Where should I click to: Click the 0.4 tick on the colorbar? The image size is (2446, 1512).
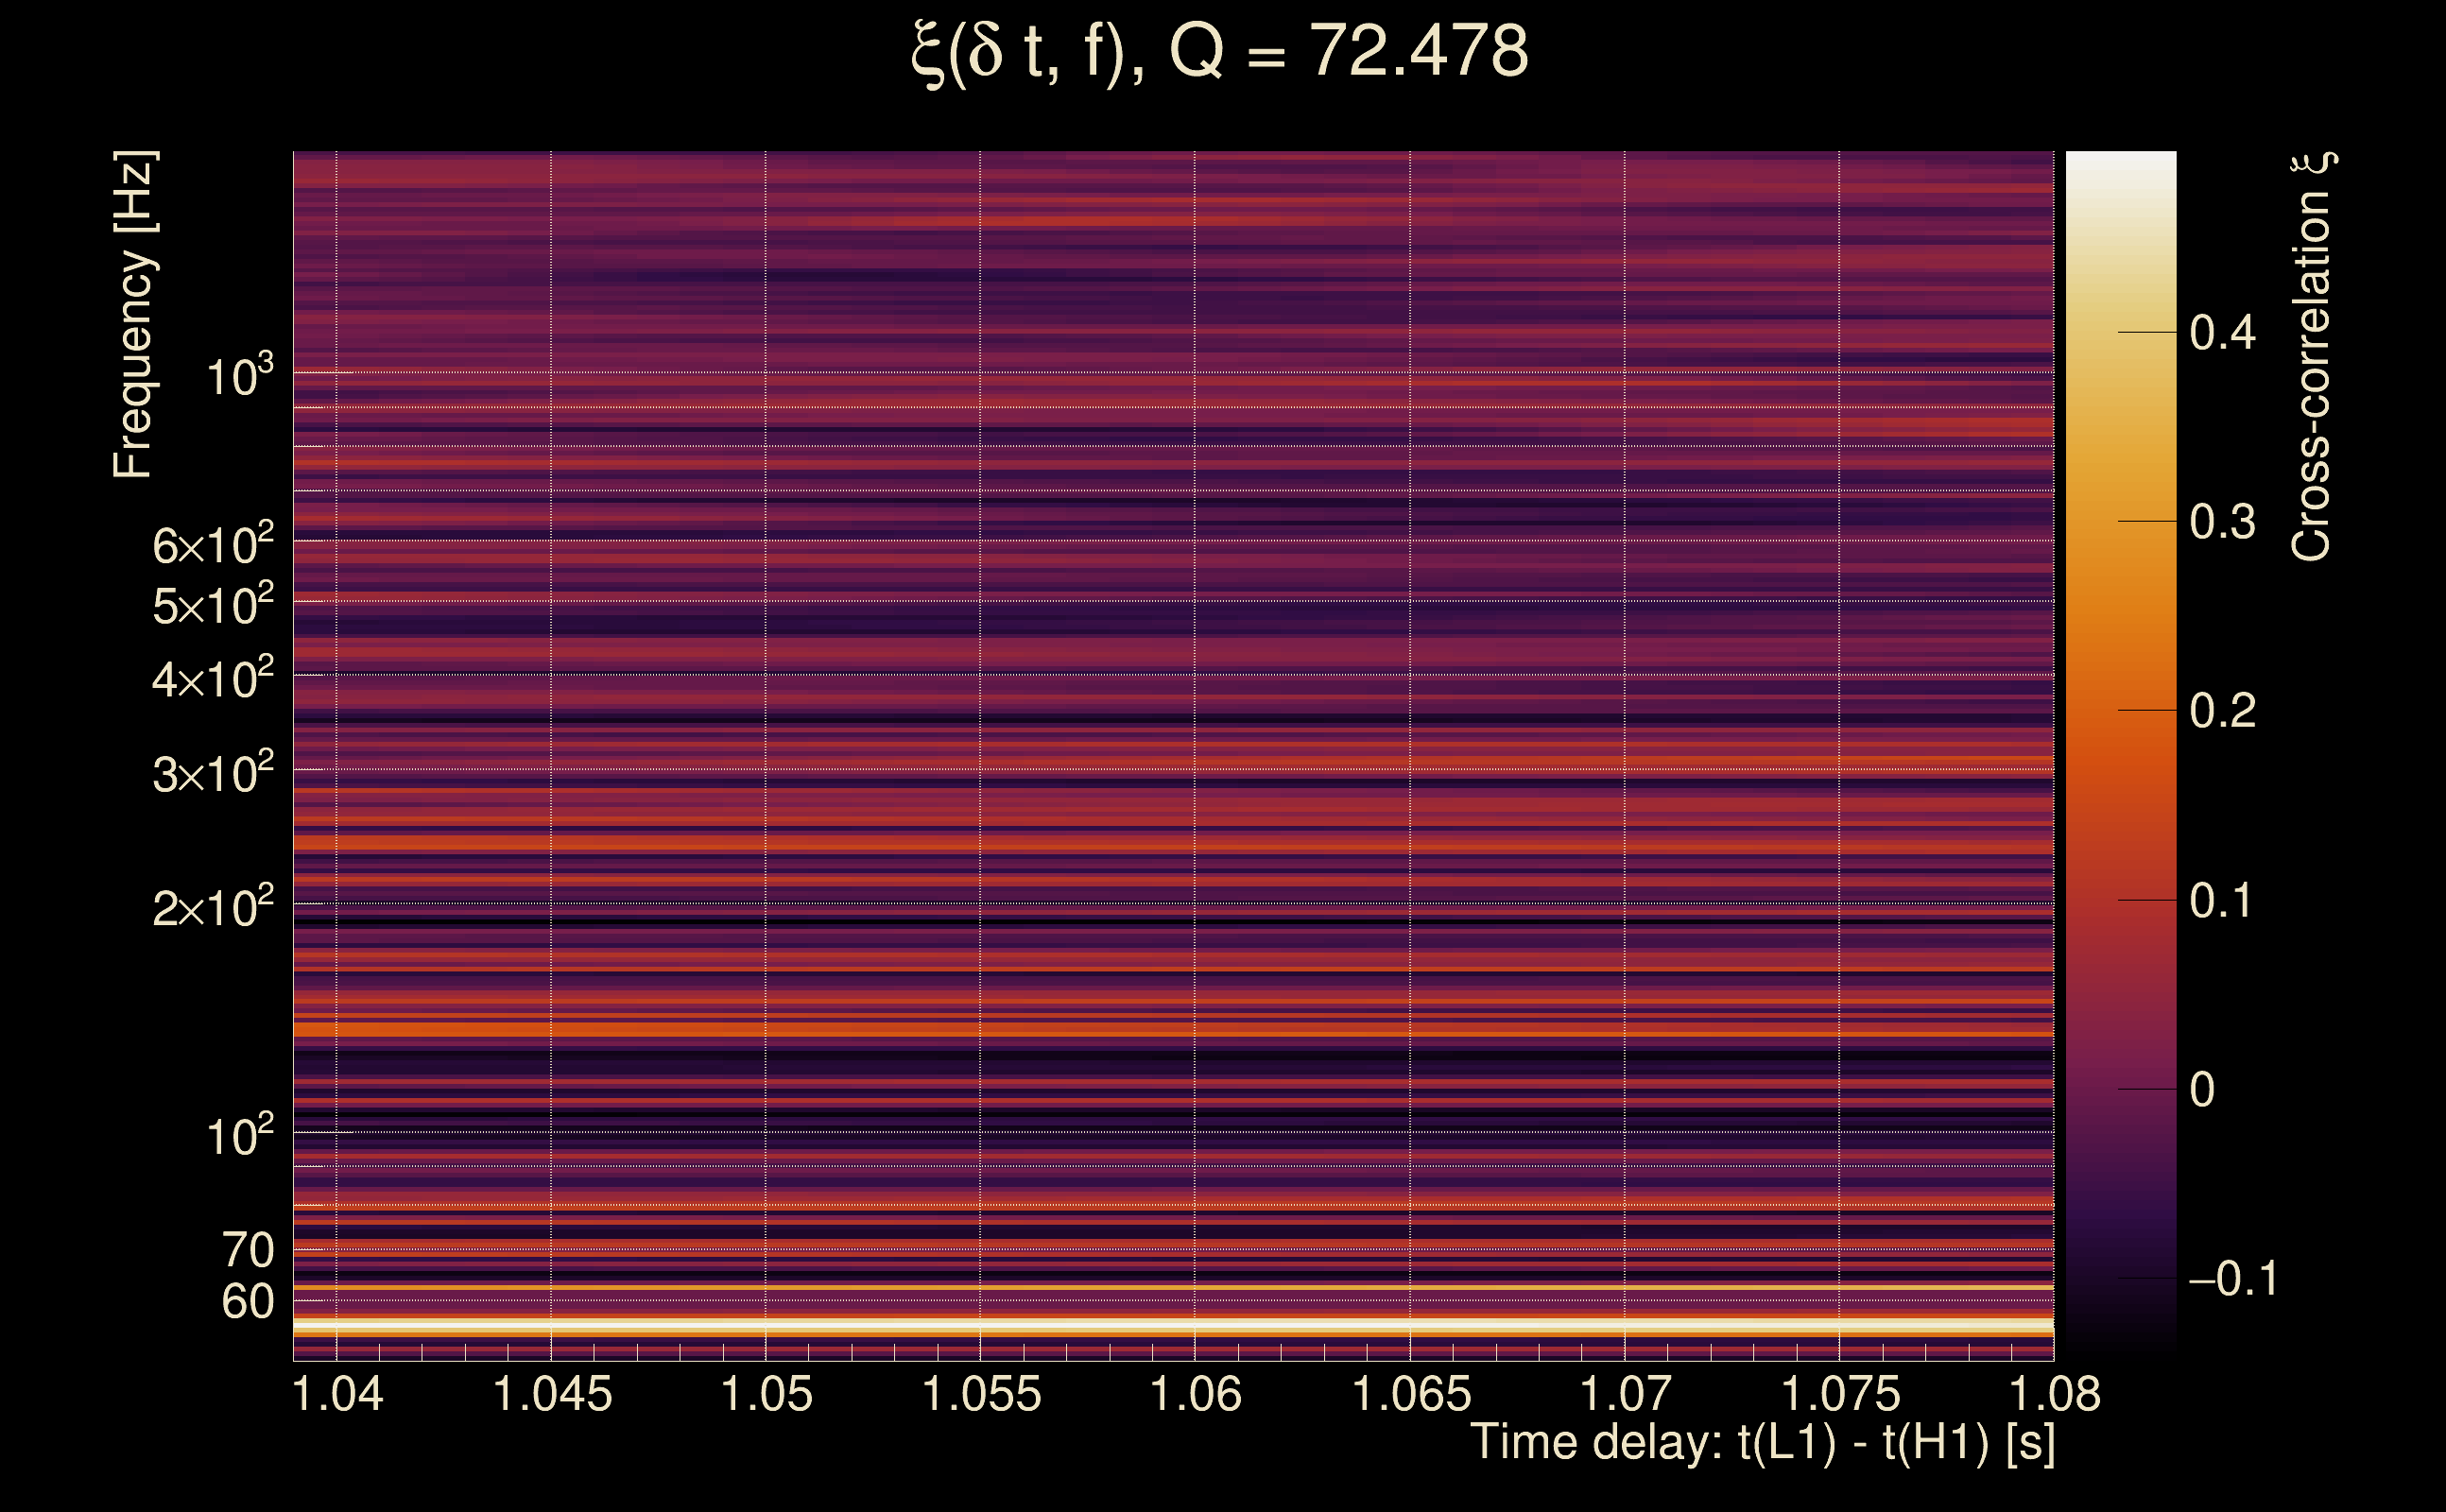click(x=2222, y=332)
